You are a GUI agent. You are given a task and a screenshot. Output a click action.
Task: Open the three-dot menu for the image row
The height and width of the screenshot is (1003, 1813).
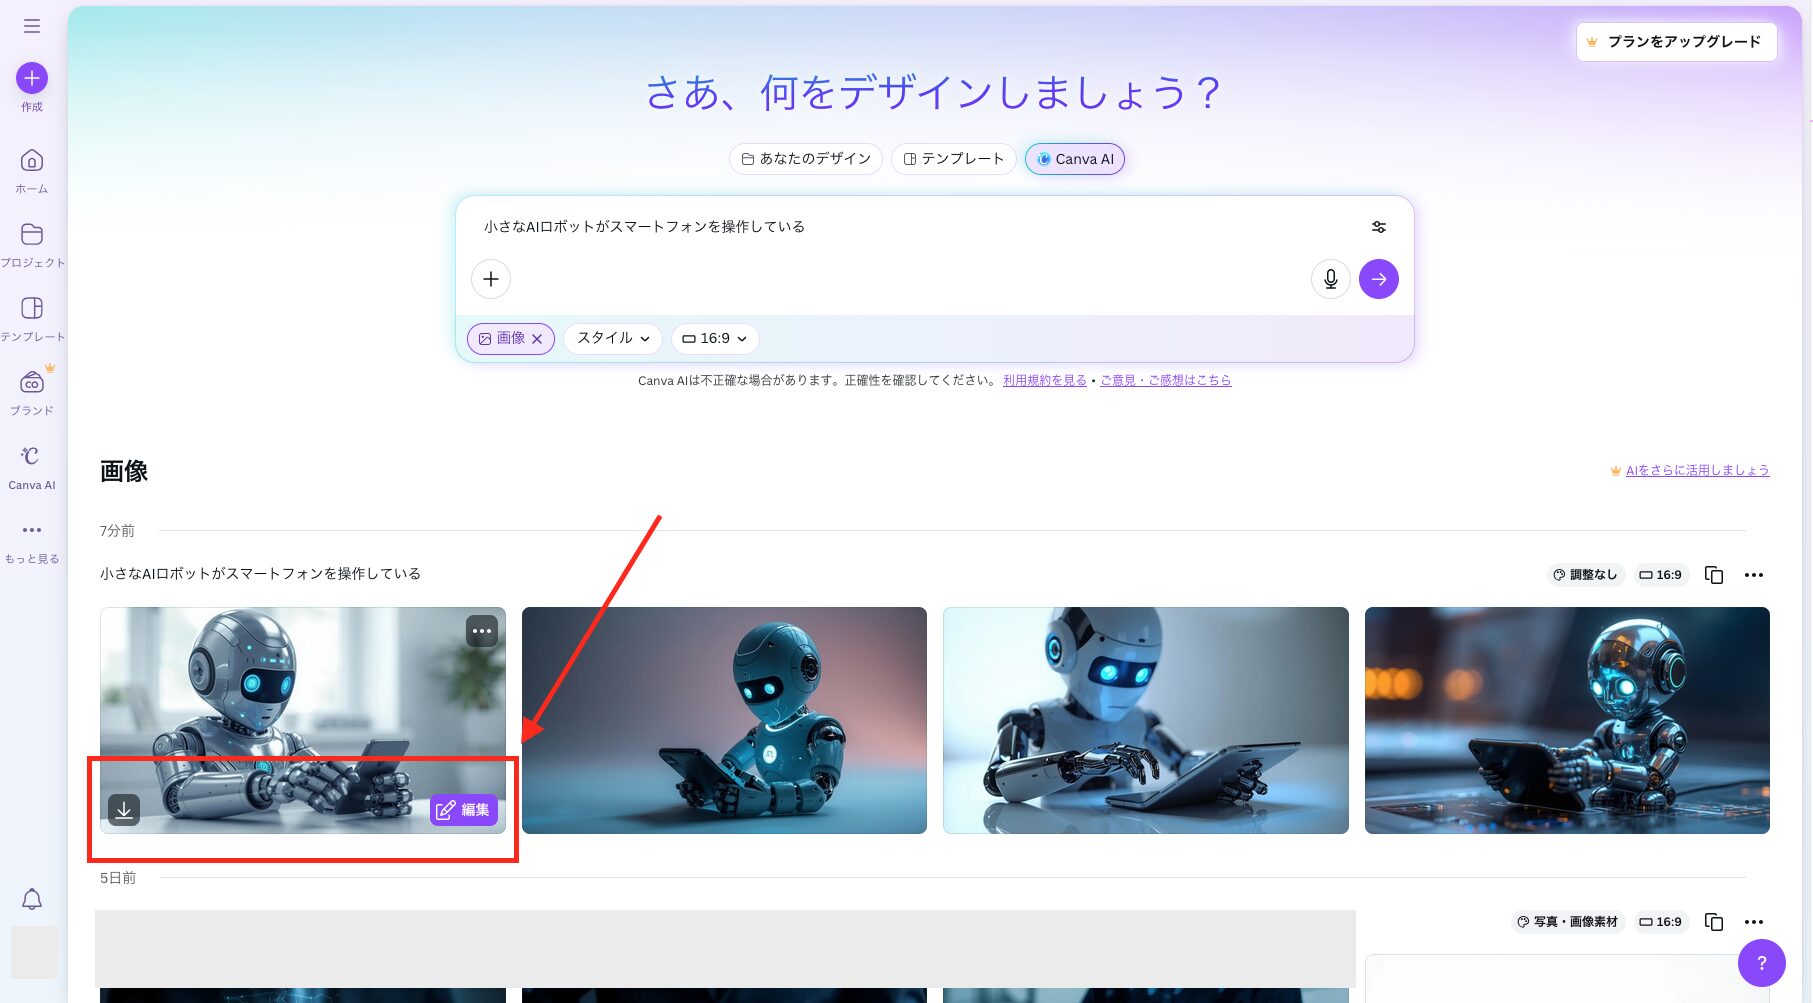click(x=1754, y=575)
